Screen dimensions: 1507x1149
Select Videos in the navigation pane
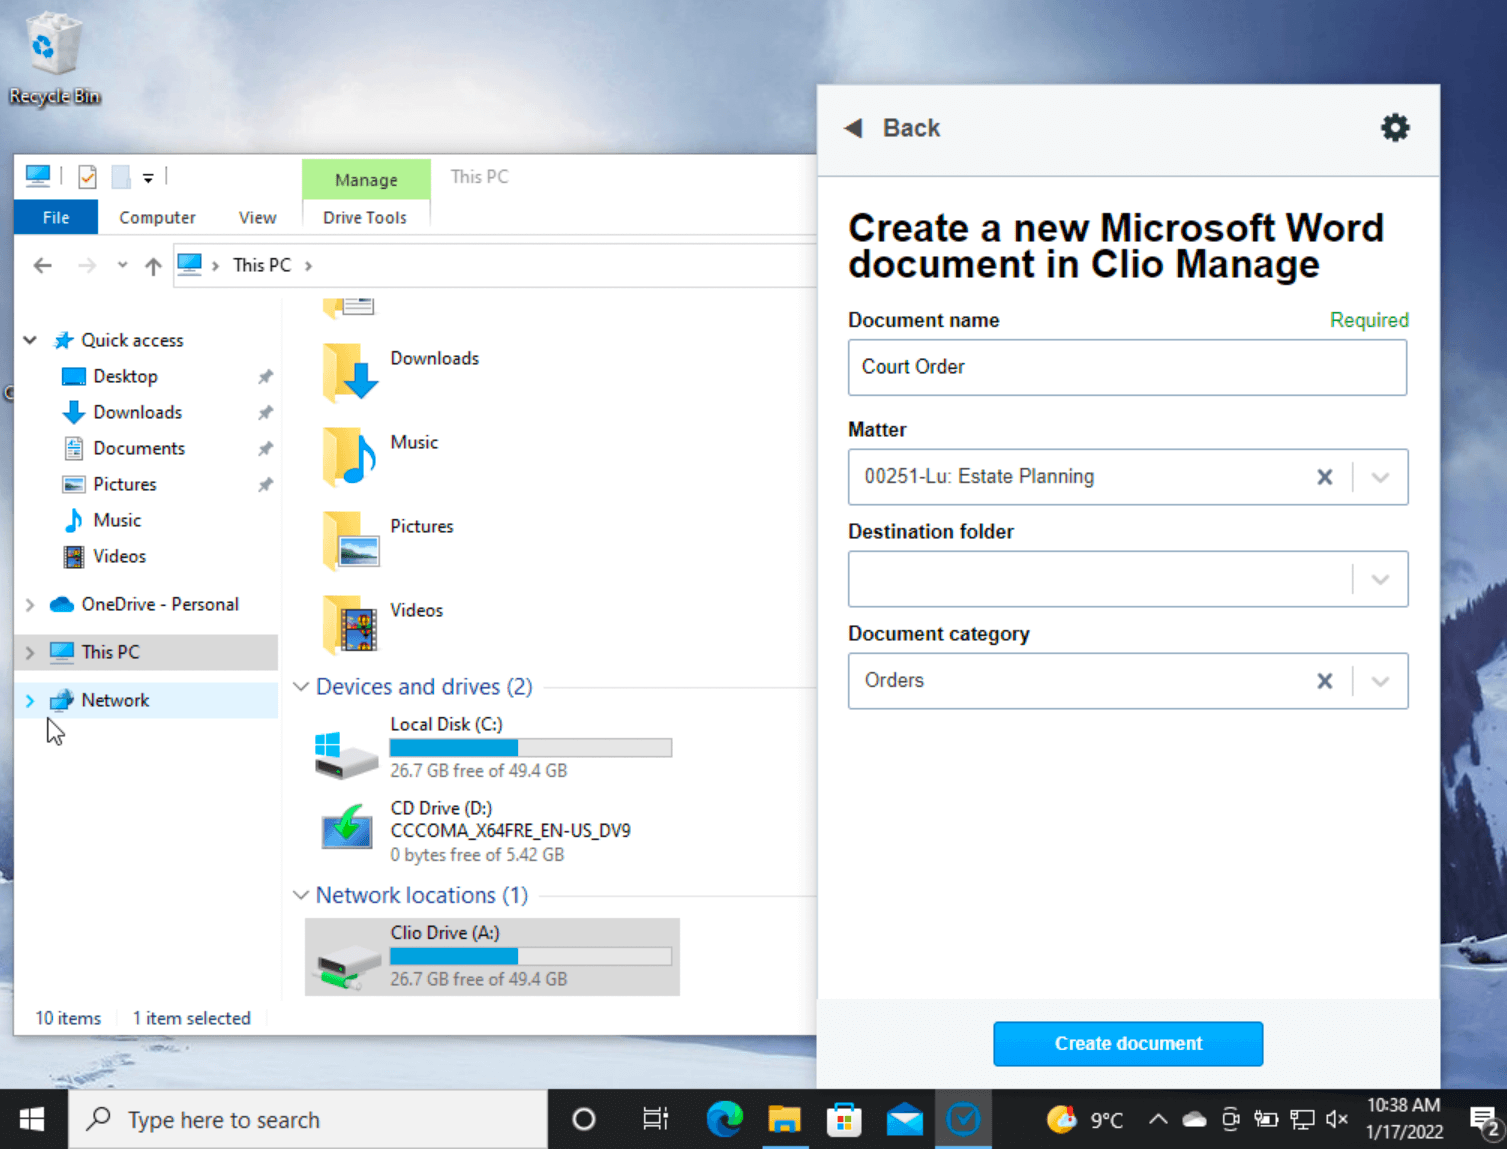[119, 556]
